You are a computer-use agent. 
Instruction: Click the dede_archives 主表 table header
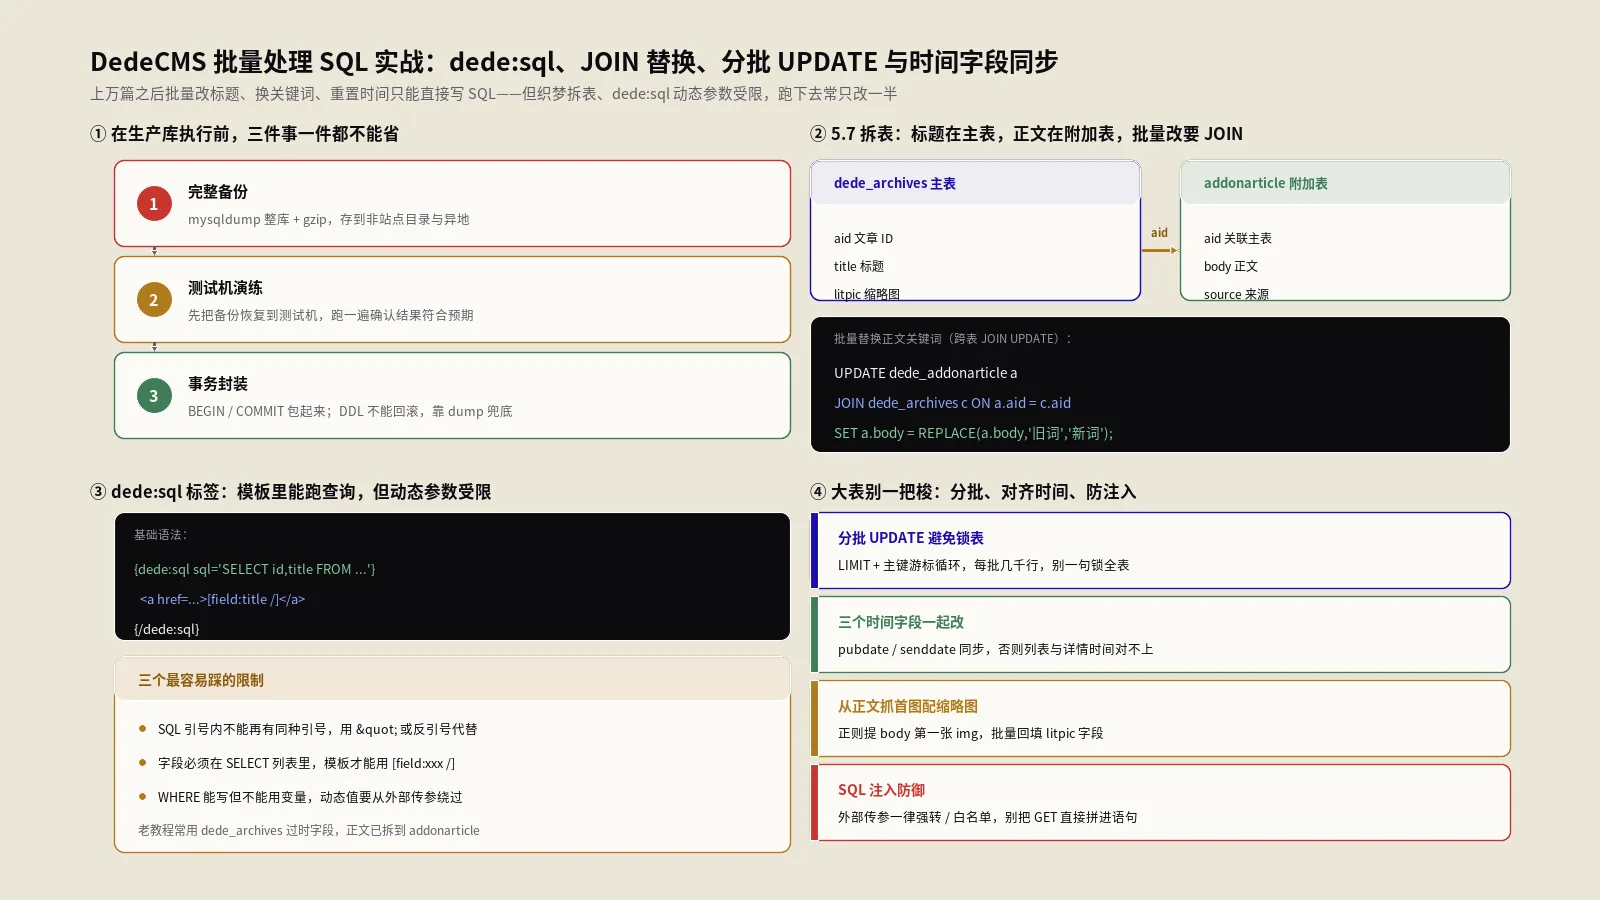975,183
